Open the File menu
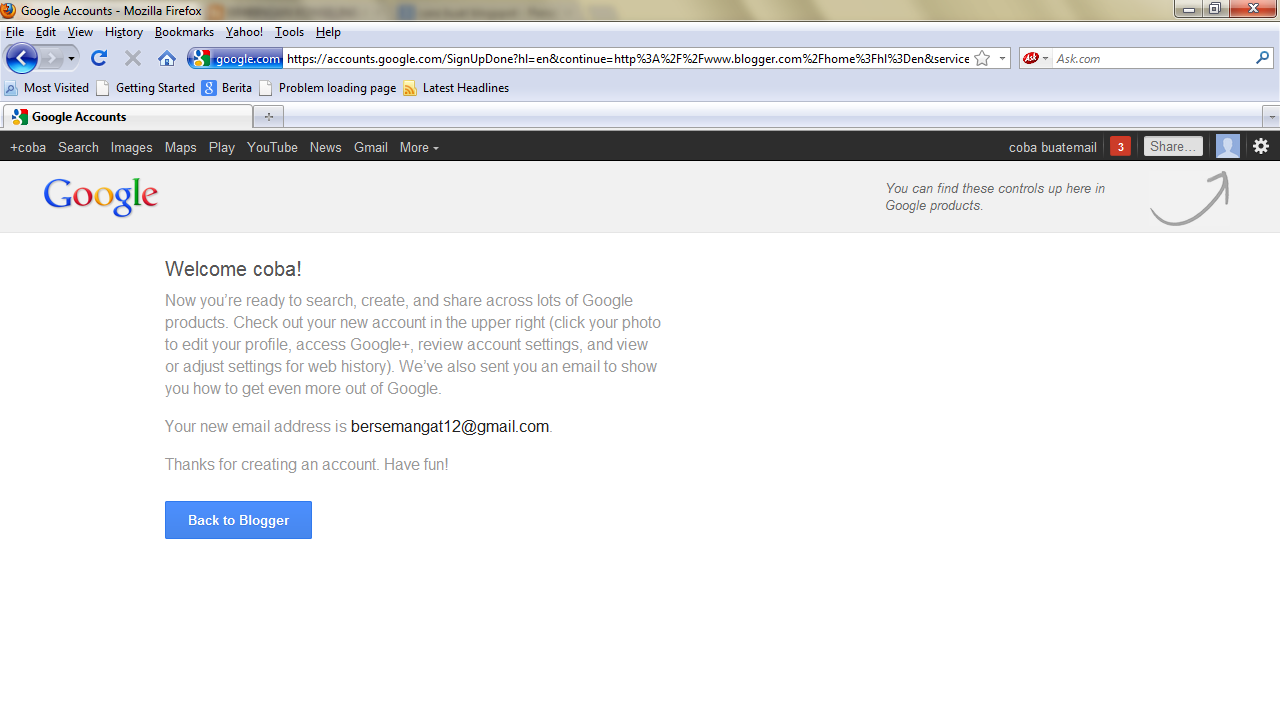Image resolution: width=1281 pixels, height=701 pixels. 14,32
